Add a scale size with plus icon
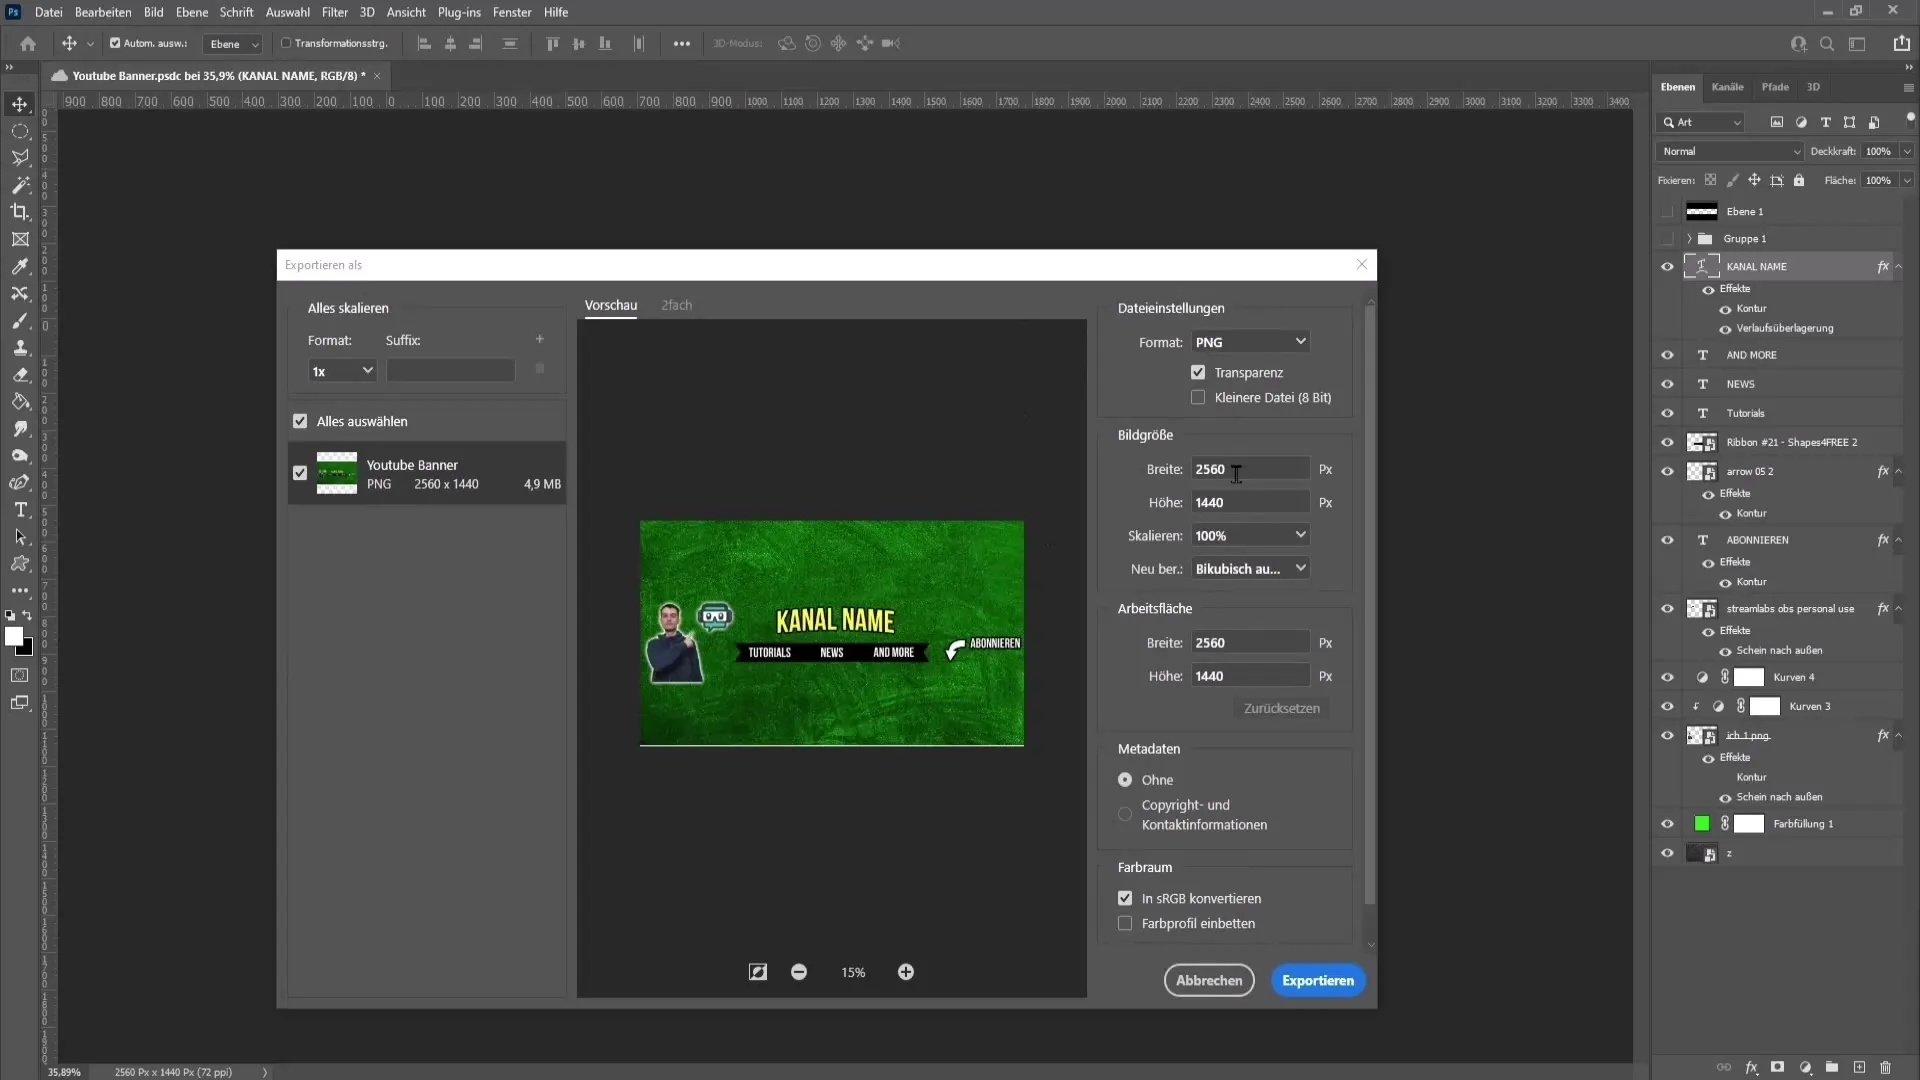 click(540, 339)
